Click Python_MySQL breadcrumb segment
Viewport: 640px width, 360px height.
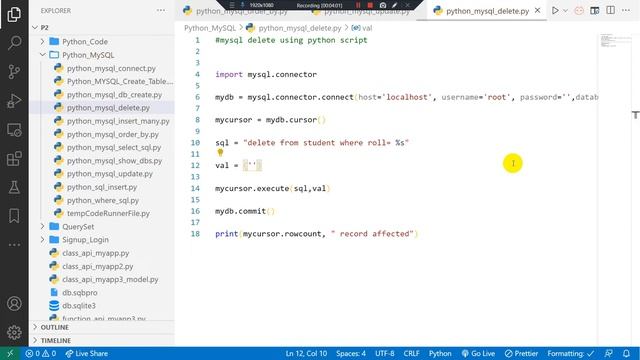click(x=210, y=28)
